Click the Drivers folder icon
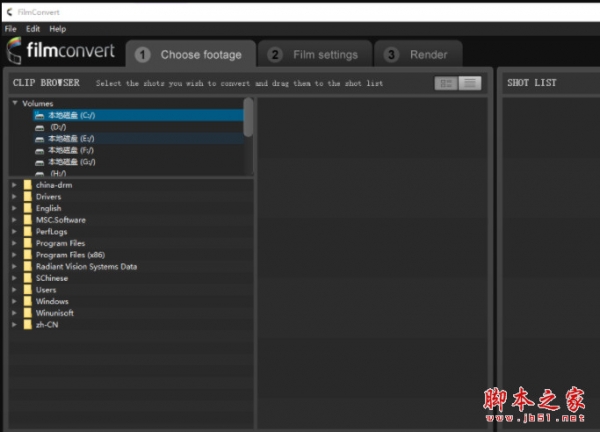Viewport: 600px width, 432px height. 28,196
